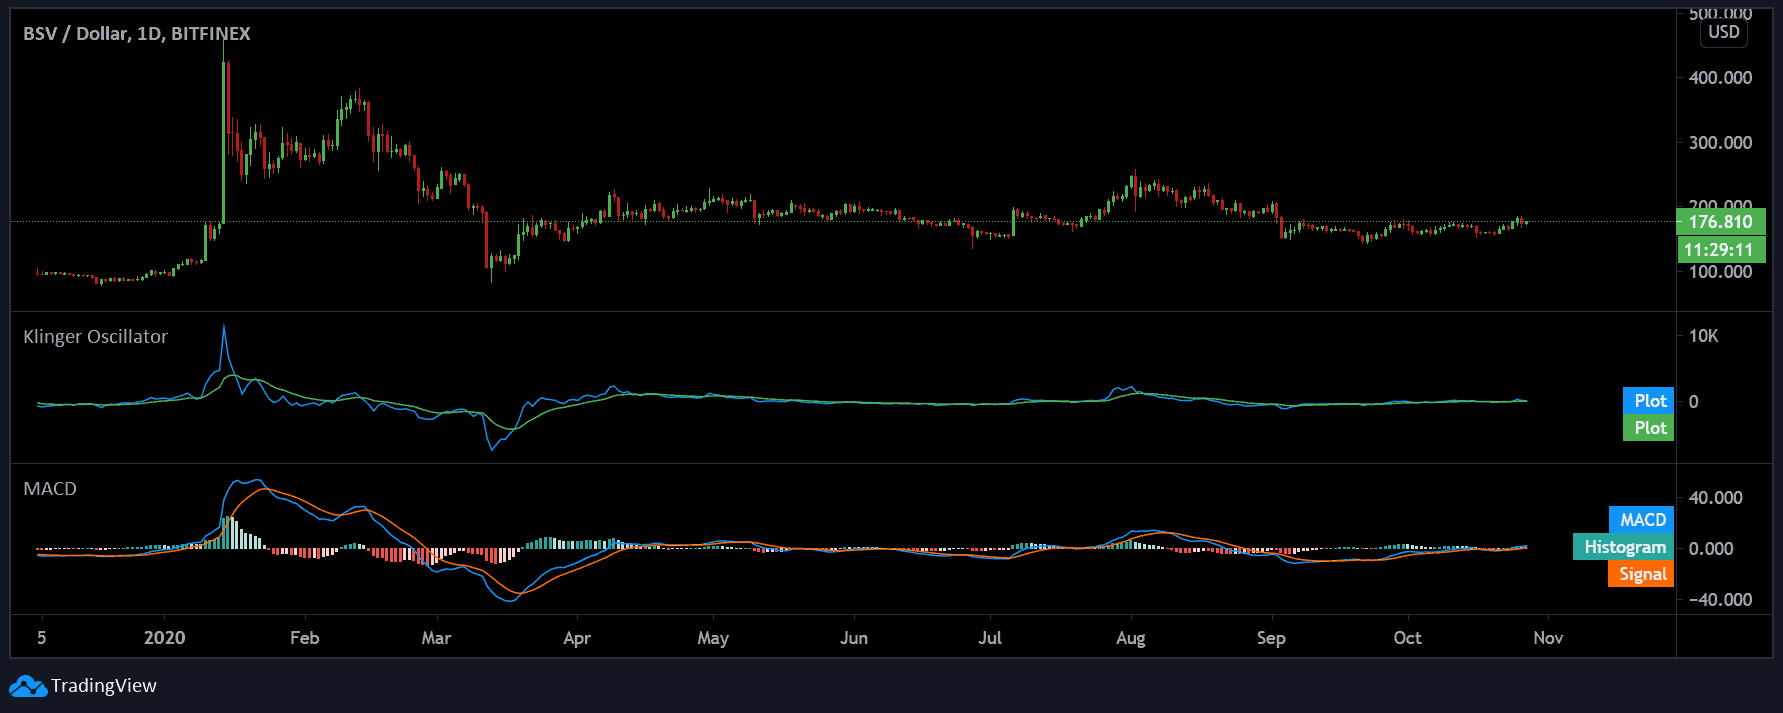
Task: Click the USD currency button
Action: (1723, 32)
